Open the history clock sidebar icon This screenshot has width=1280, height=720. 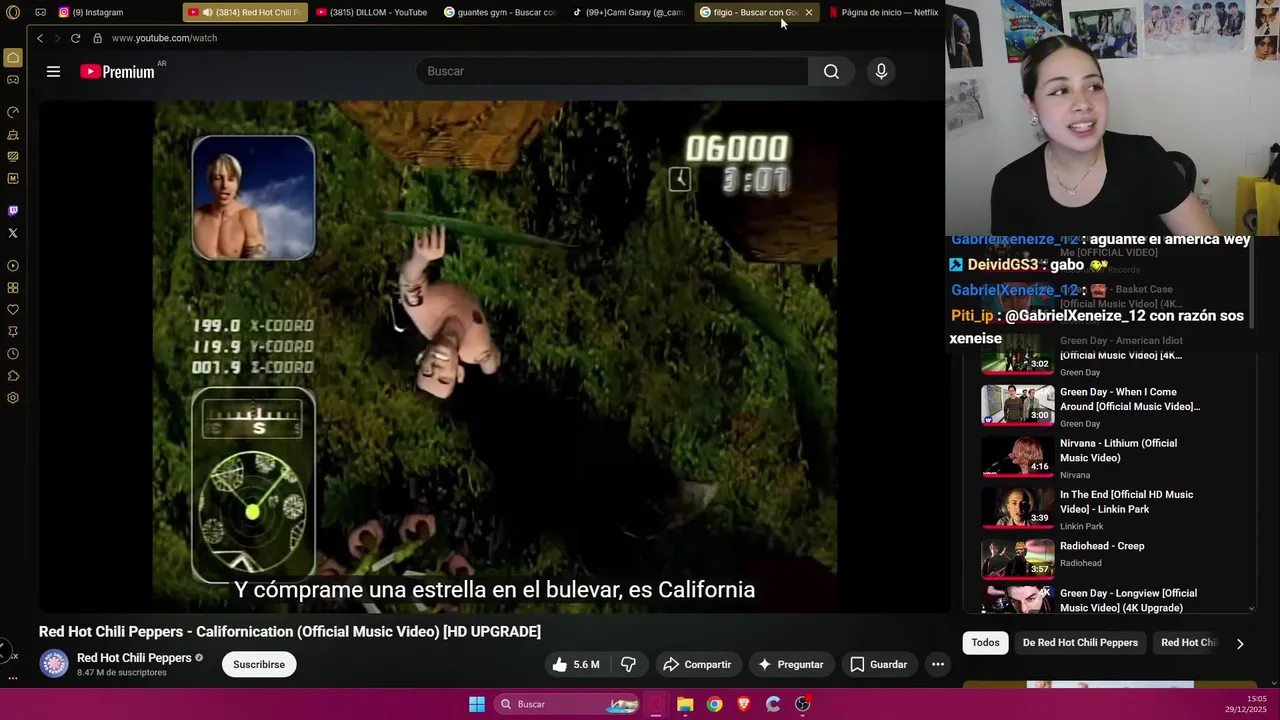pos(13,354)
